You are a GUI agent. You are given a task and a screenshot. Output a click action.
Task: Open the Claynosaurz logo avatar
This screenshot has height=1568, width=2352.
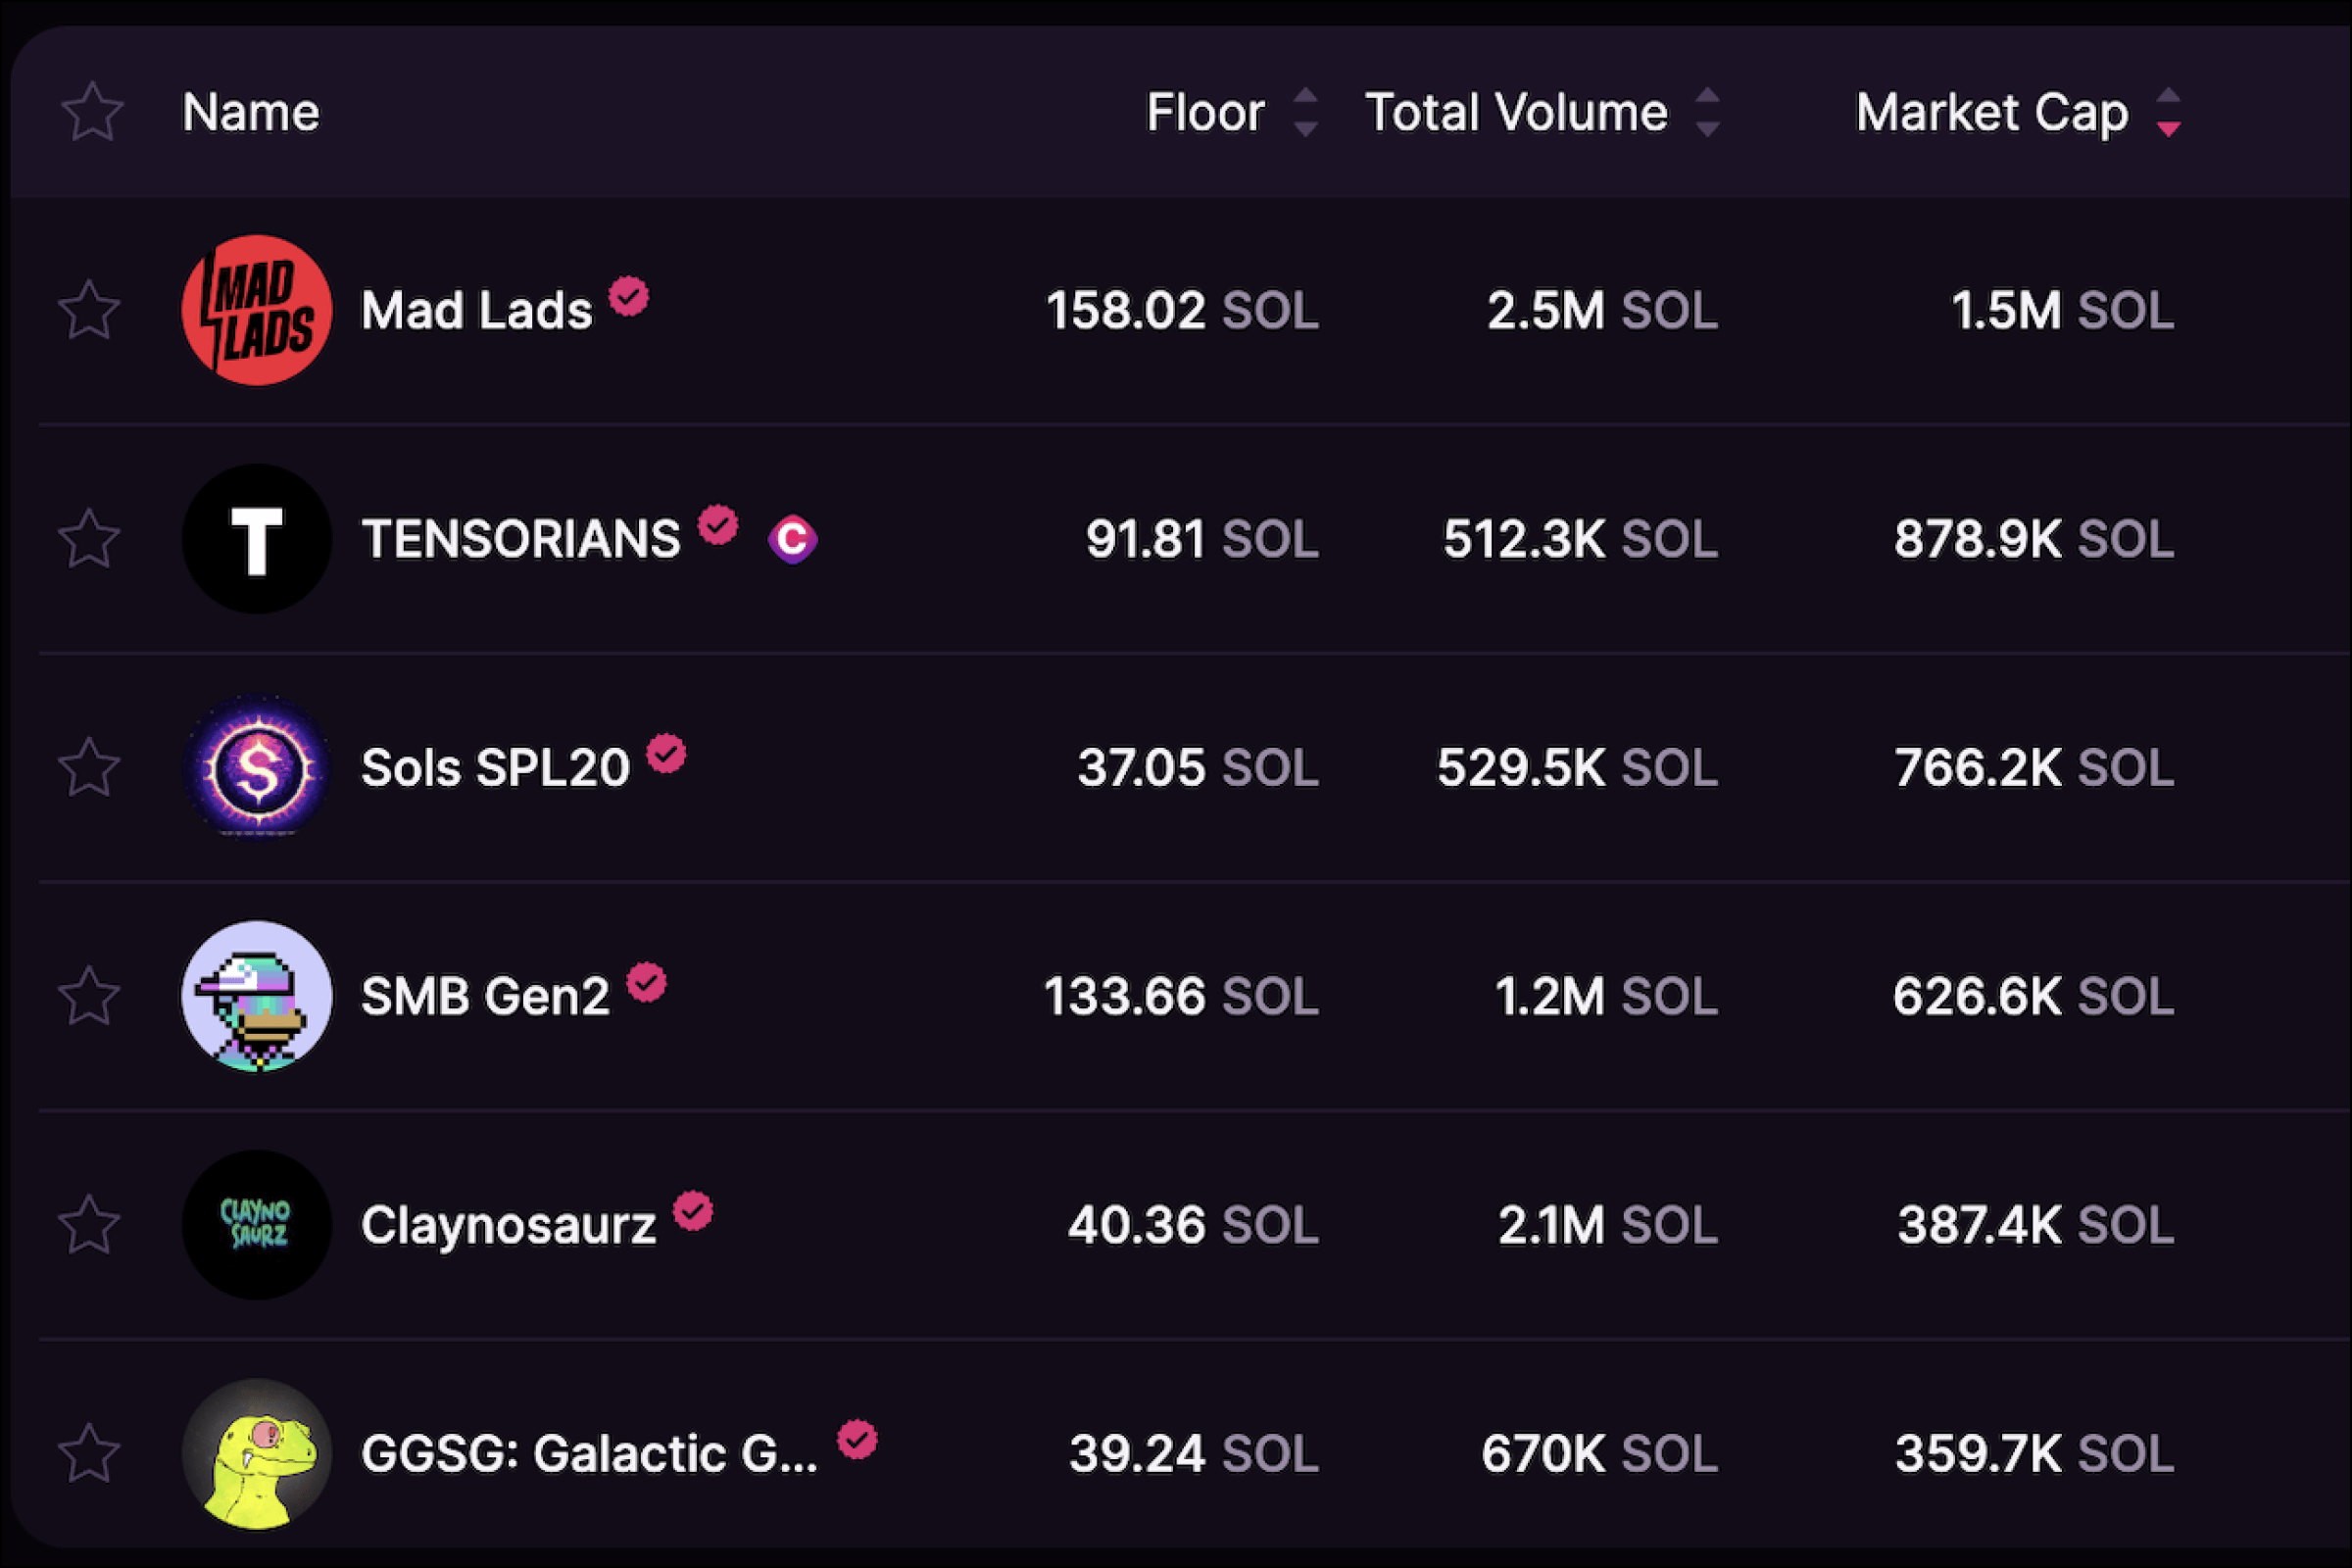pos(257,1225)
